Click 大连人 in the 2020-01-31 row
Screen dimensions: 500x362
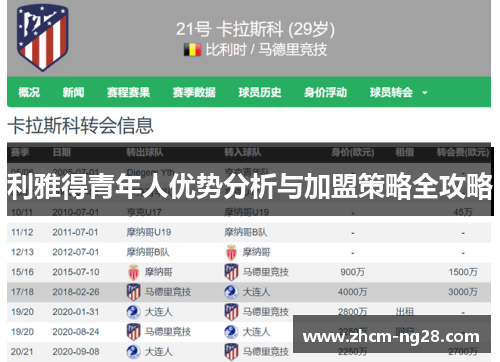pyautogui.click(x=158, y=312)
